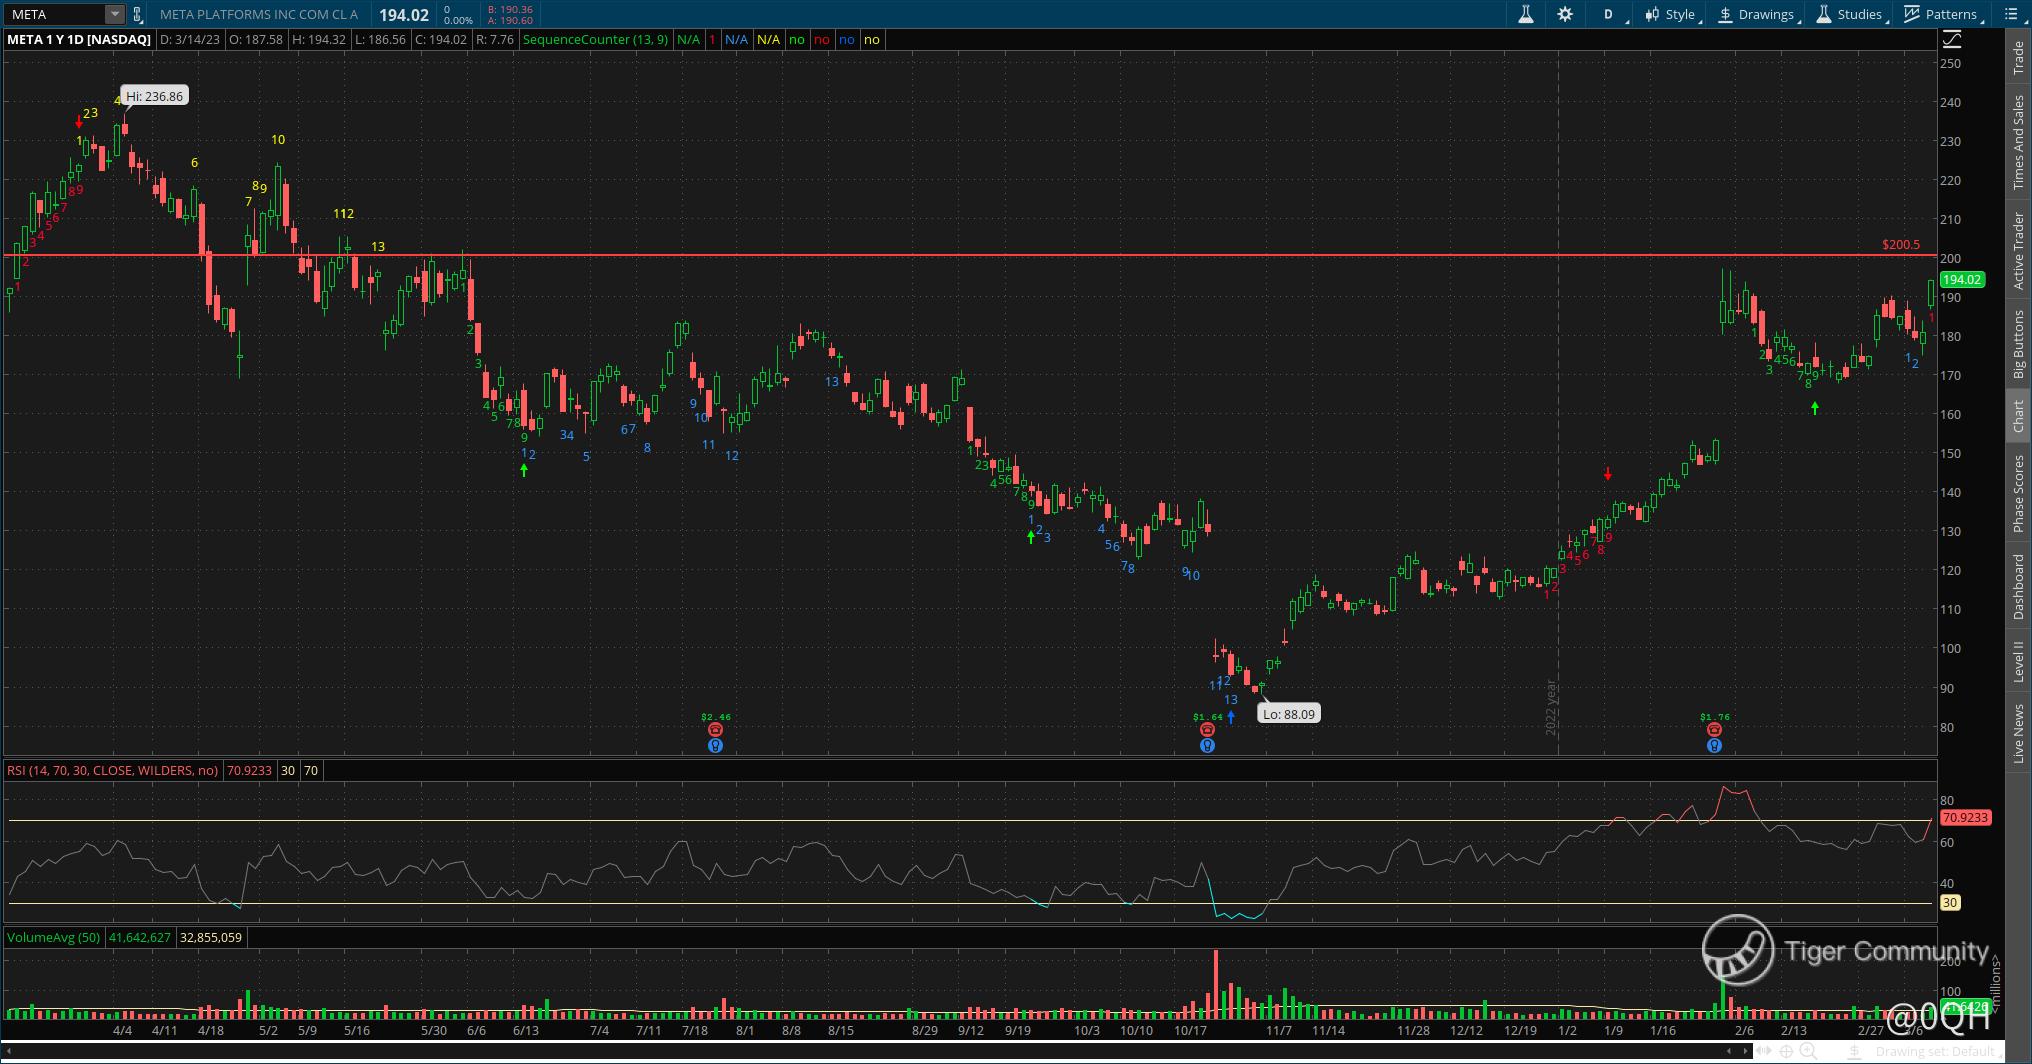Click the flask Edit Studies icon
Screen dimensions: 2032x1064
point(1526,14)
